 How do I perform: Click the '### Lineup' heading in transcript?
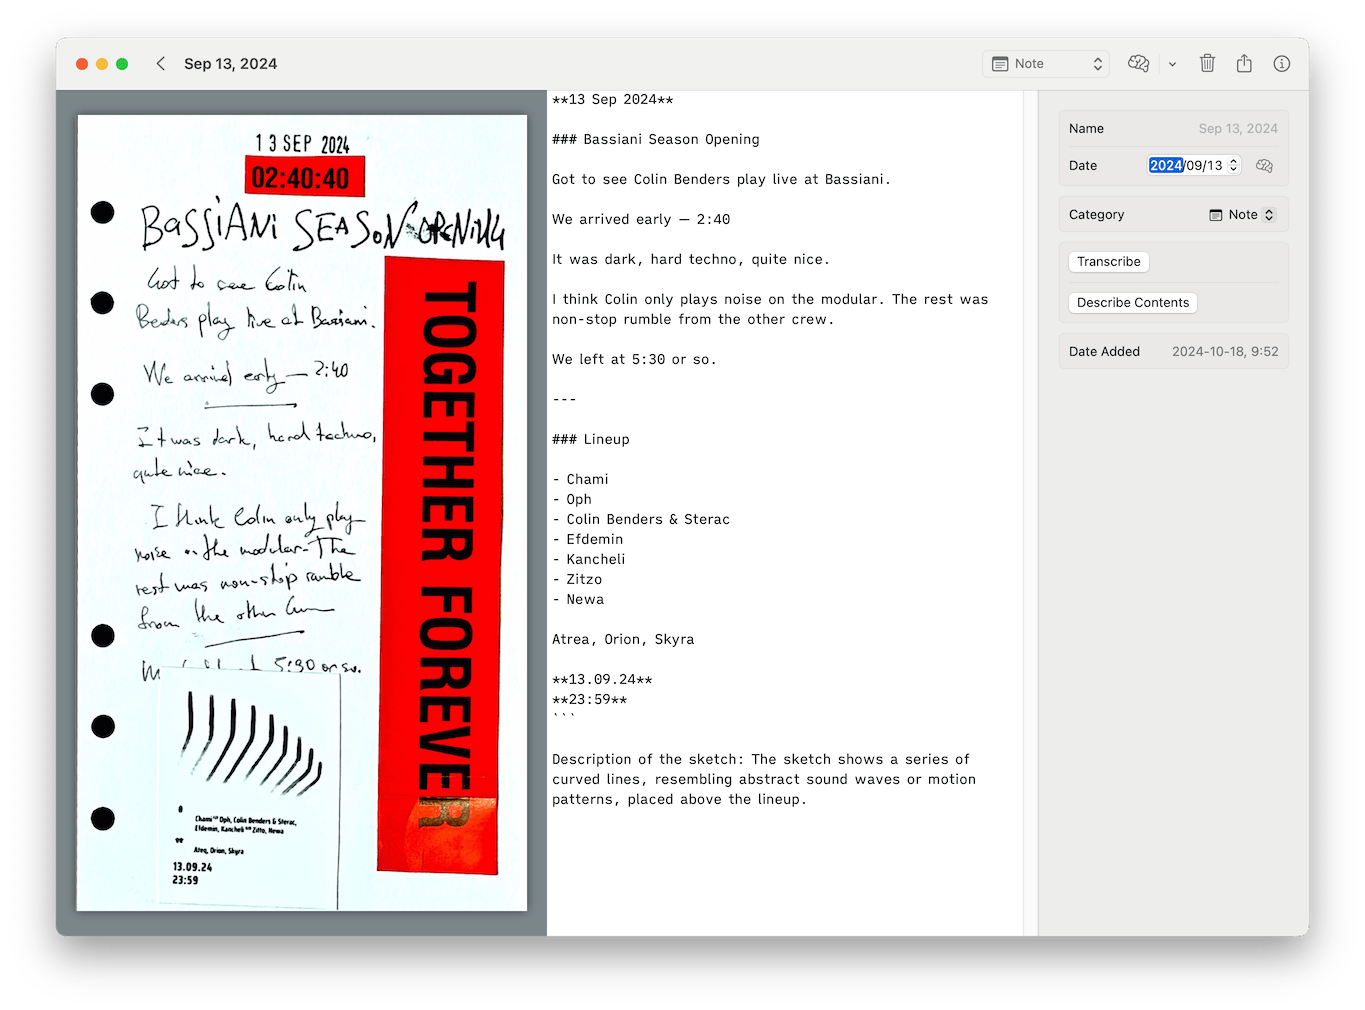click(x=591, y=440)
